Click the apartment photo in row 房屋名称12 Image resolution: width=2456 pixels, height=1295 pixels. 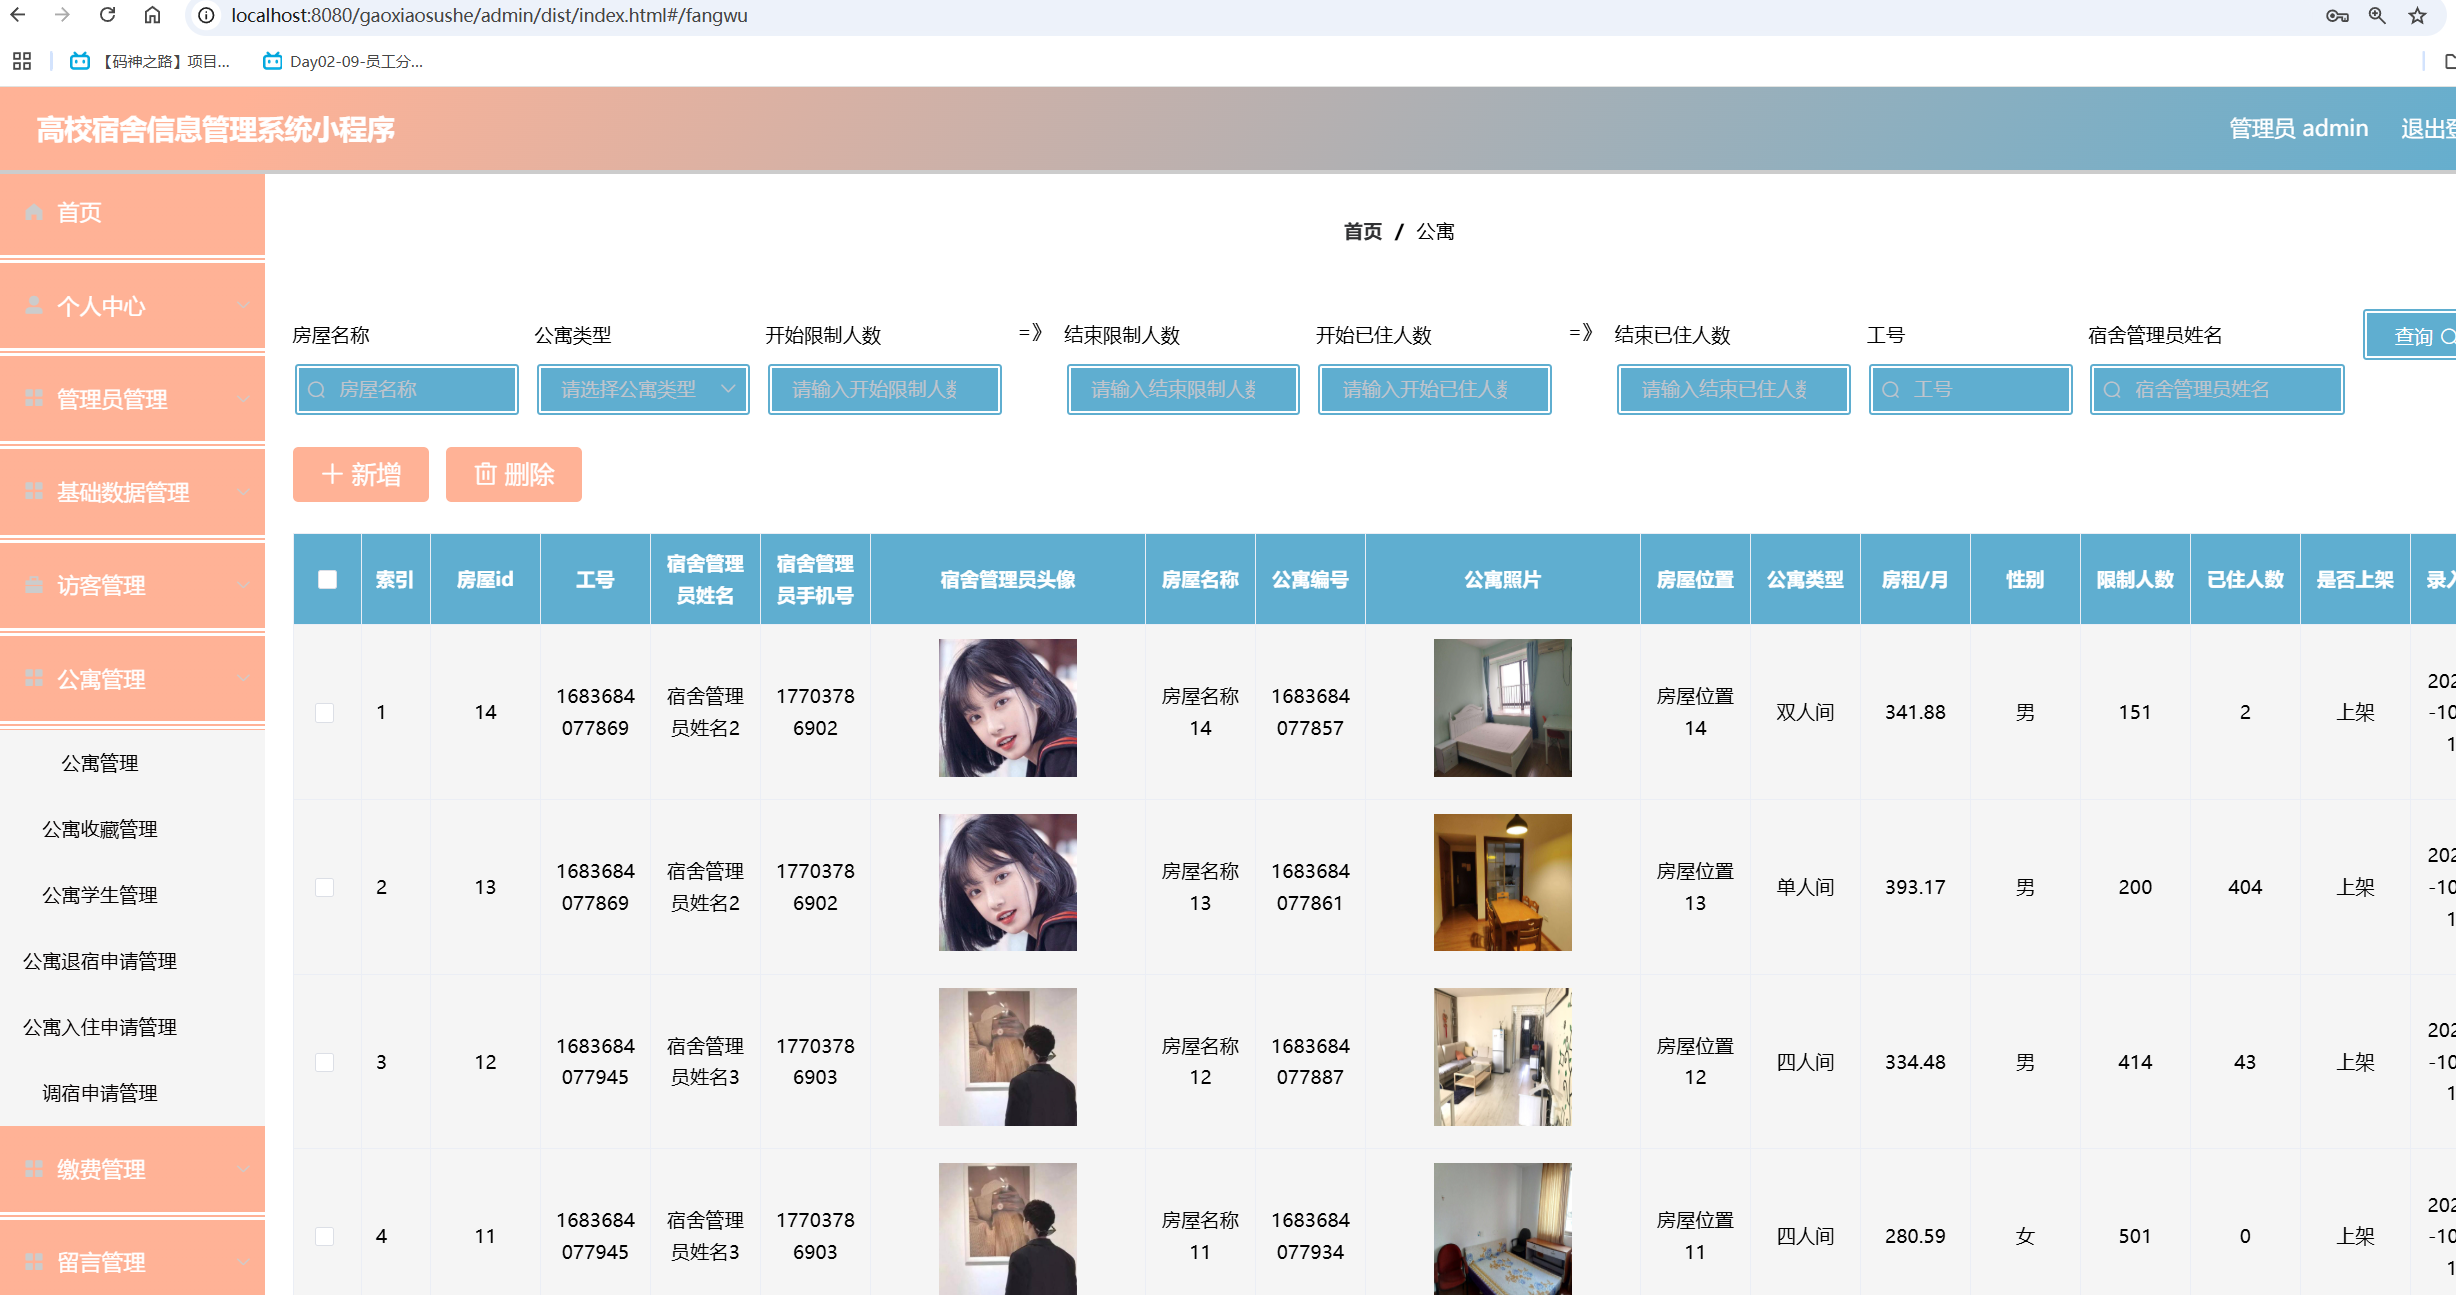click(1503, 1057)
